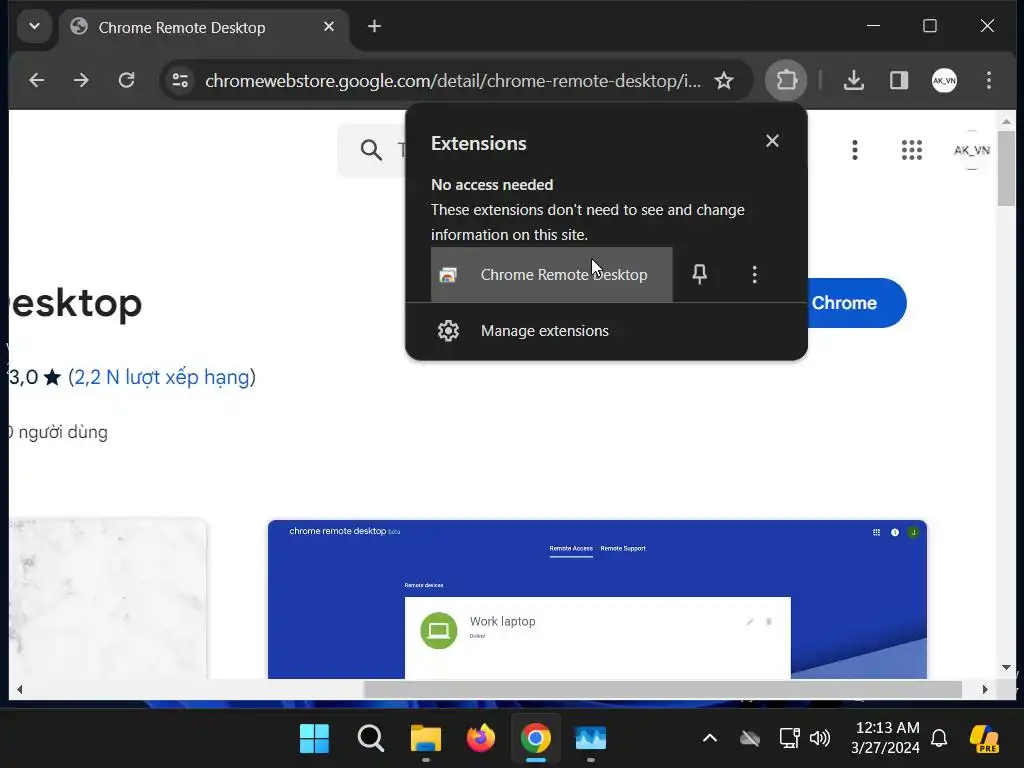Go back to previous page
1024x768 pixels.
click(37, 80)
